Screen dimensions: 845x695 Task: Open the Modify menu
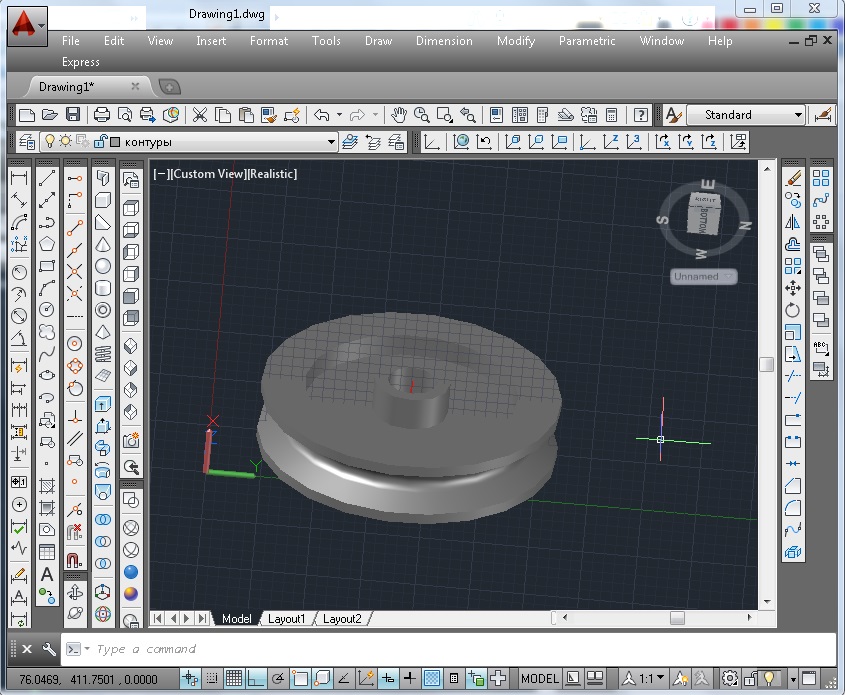[516, 41]
